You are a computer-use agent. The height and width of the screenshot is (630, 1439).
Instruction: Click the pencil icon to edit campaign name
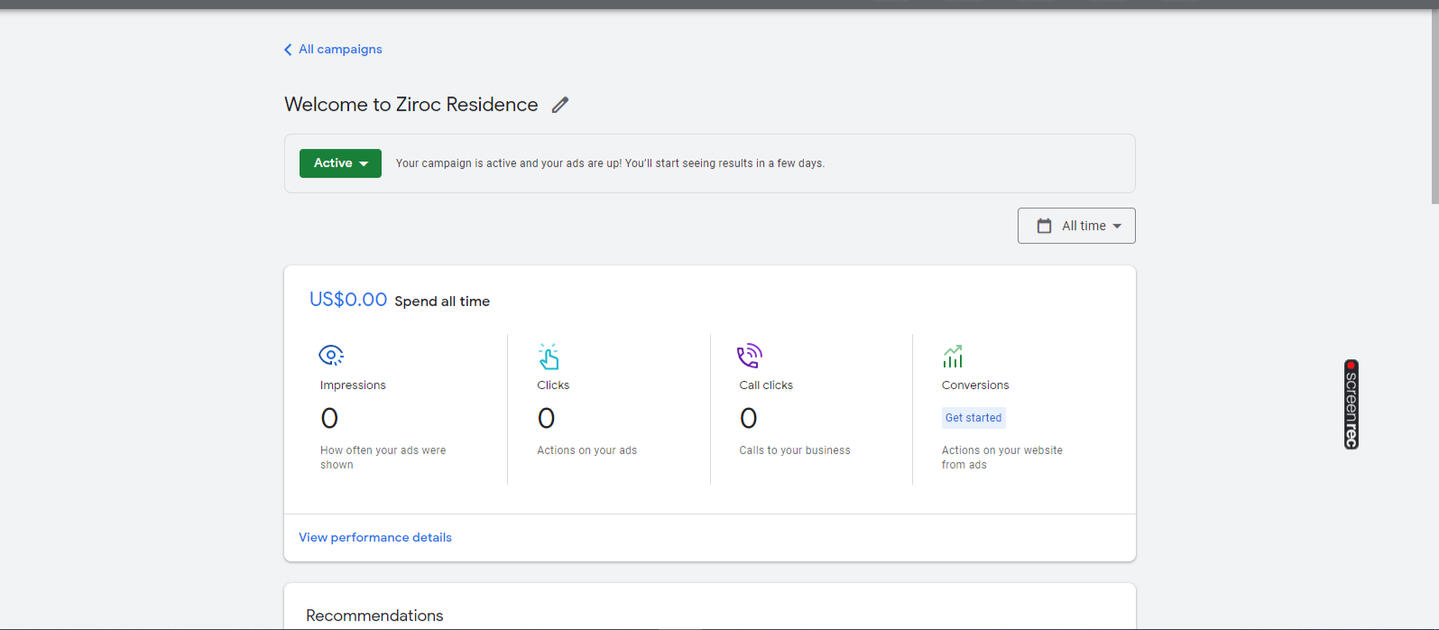point(560,105)
